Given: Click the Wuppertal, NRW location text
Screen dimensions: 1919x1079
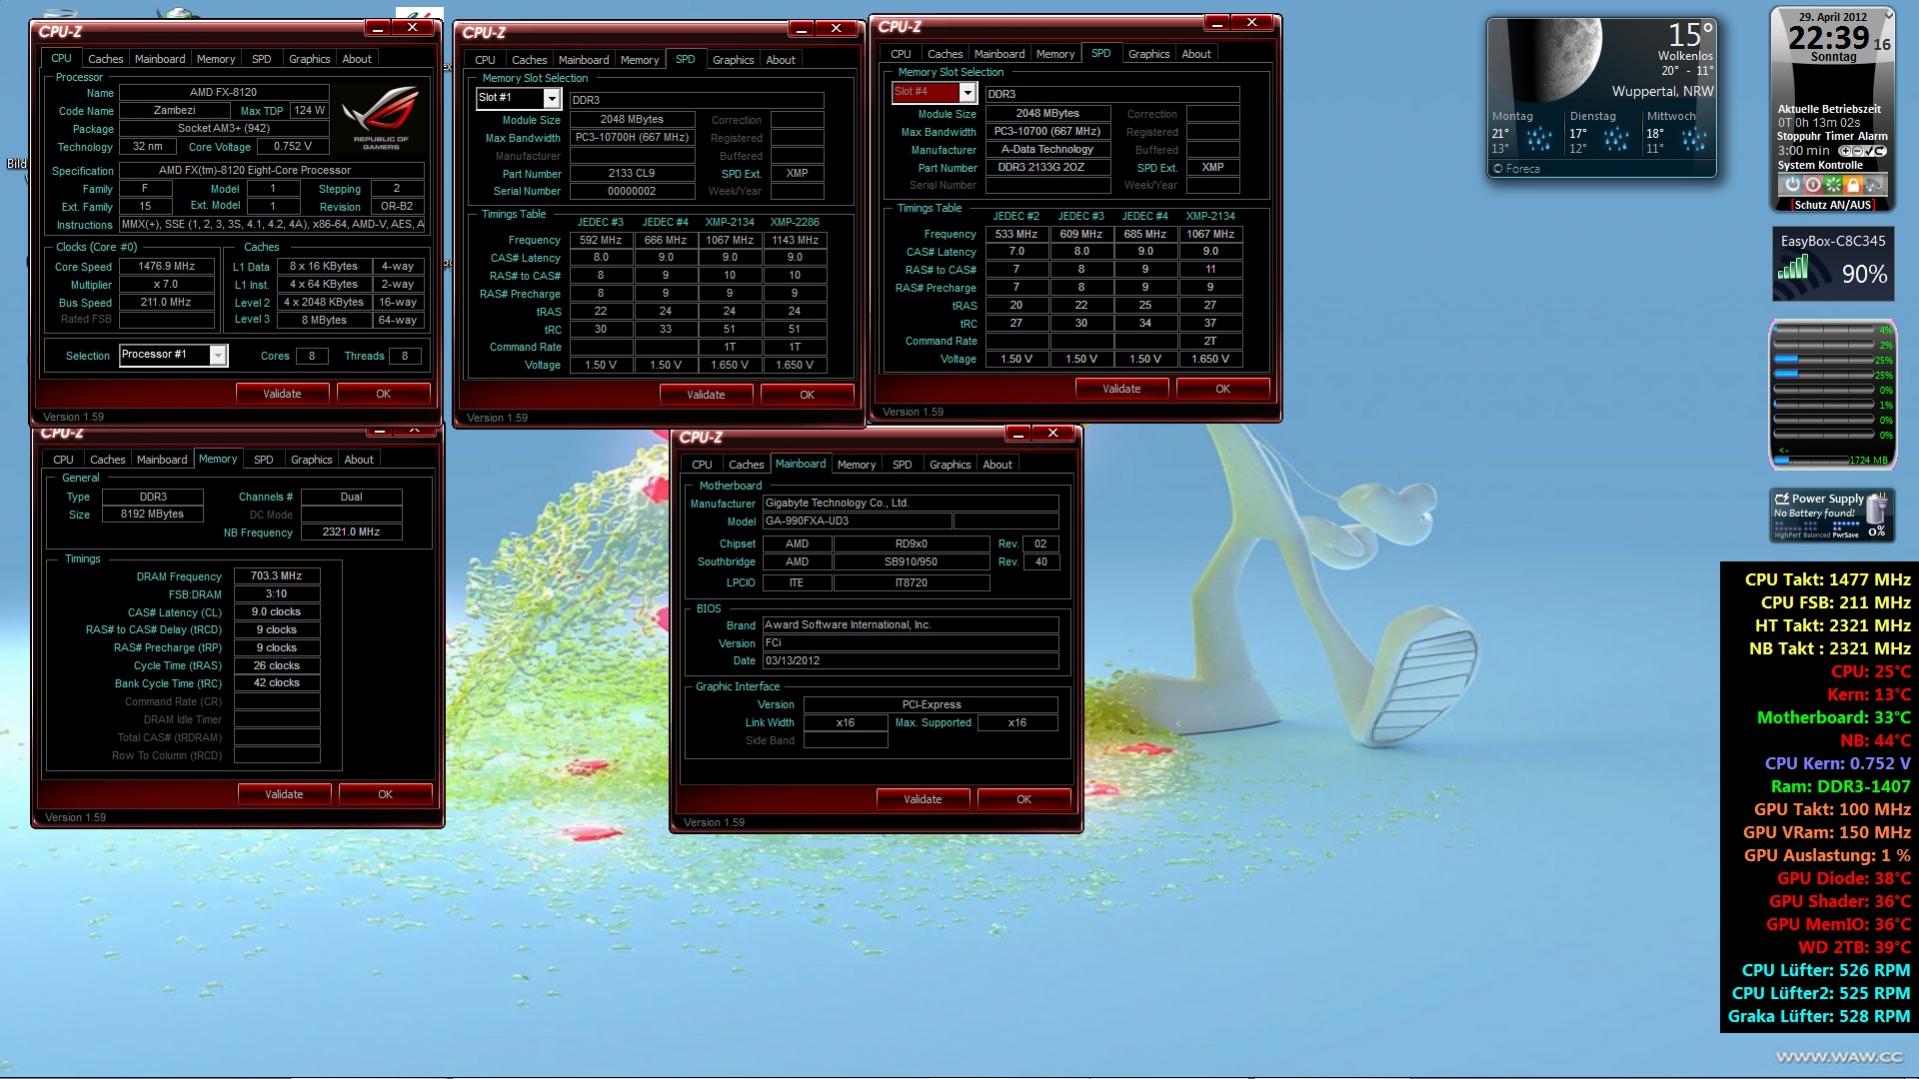Looking at the screenshot, I should pyautogui.click(x=1663, y=91).
